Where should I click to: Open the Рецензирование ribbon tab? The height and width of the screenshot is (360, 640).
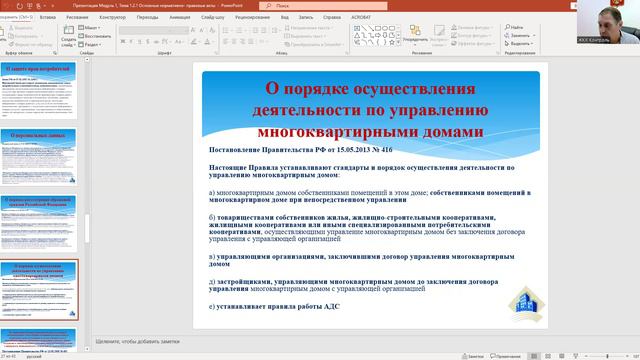pyautogui.click(x=252, y=18)
